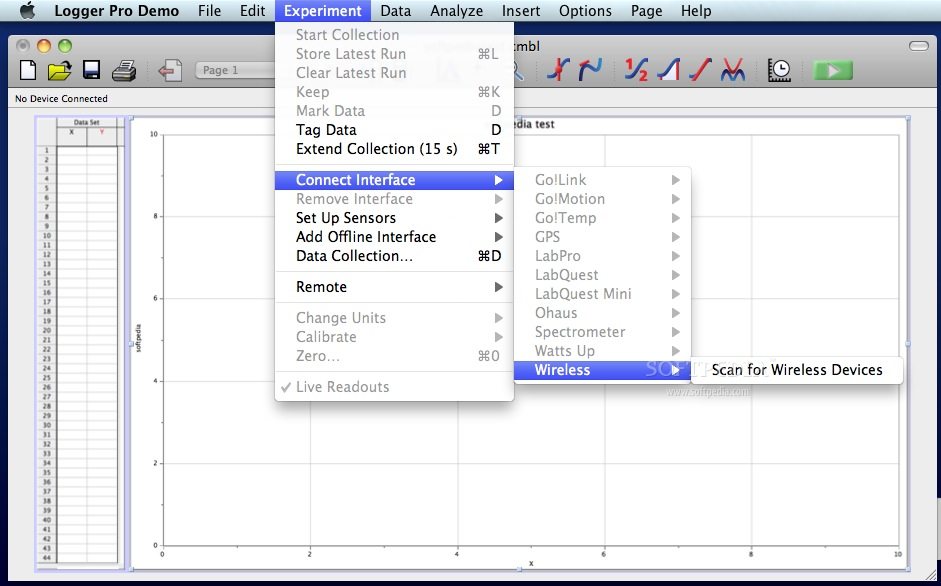Click the New document icon
This screenshot has height=586, width=941.
coord(28,70)
